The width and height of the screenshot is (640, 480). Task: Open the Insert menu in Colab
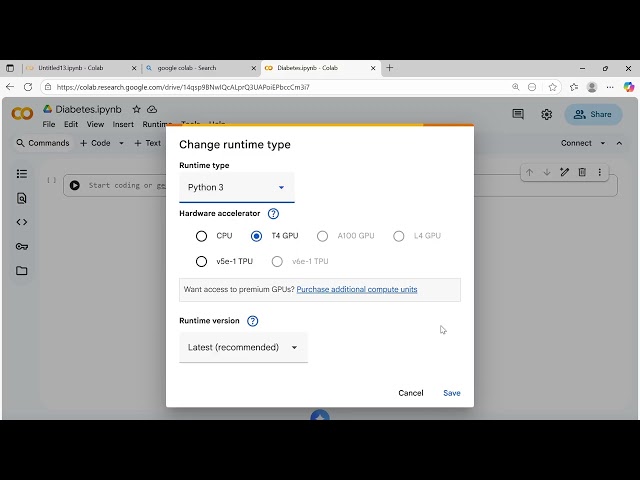pos(123,124)
